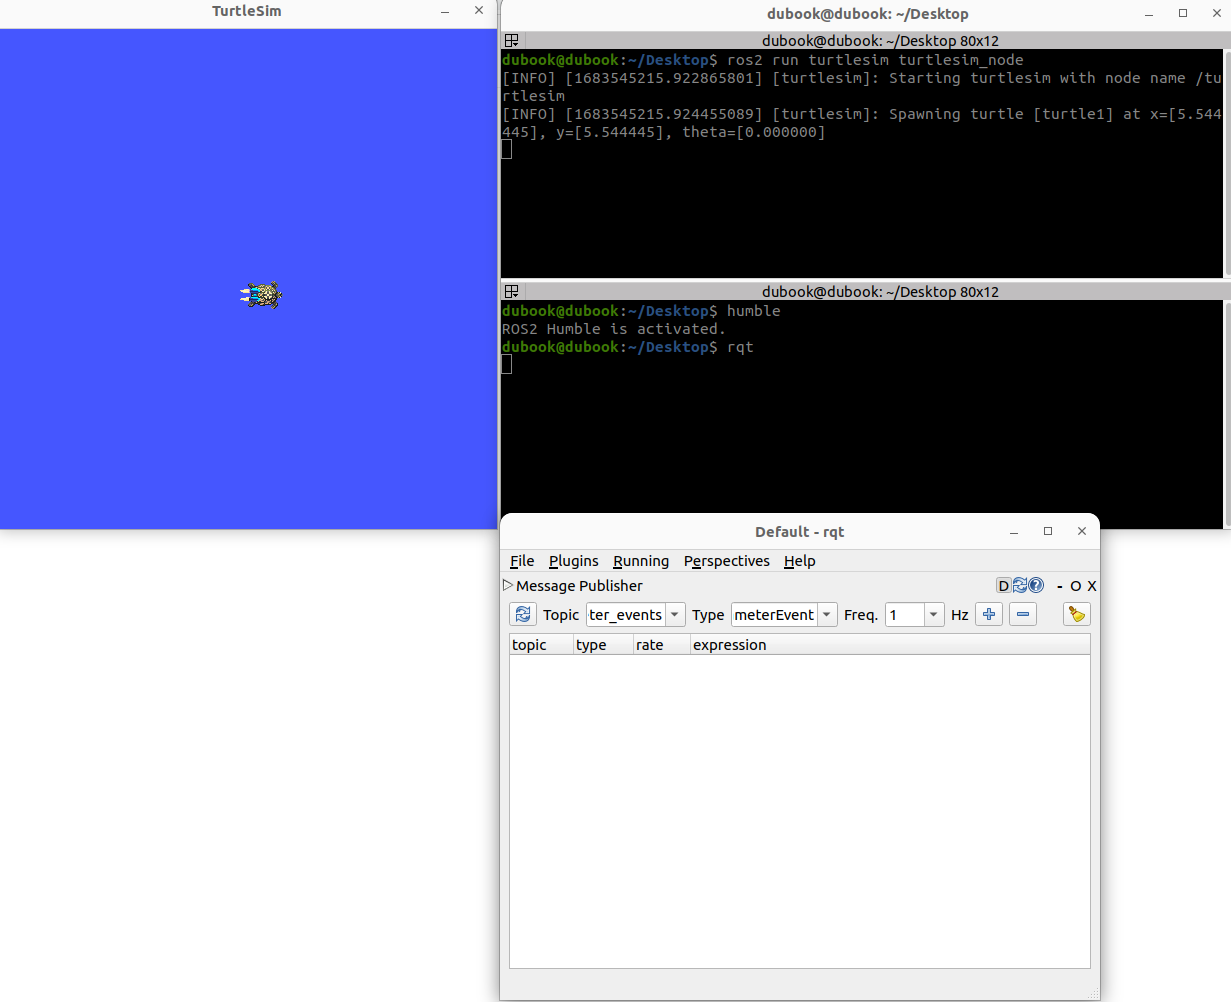Click the 'Default - rqt' window title
Screen dimensions: 1231x1002
[800, 532]
